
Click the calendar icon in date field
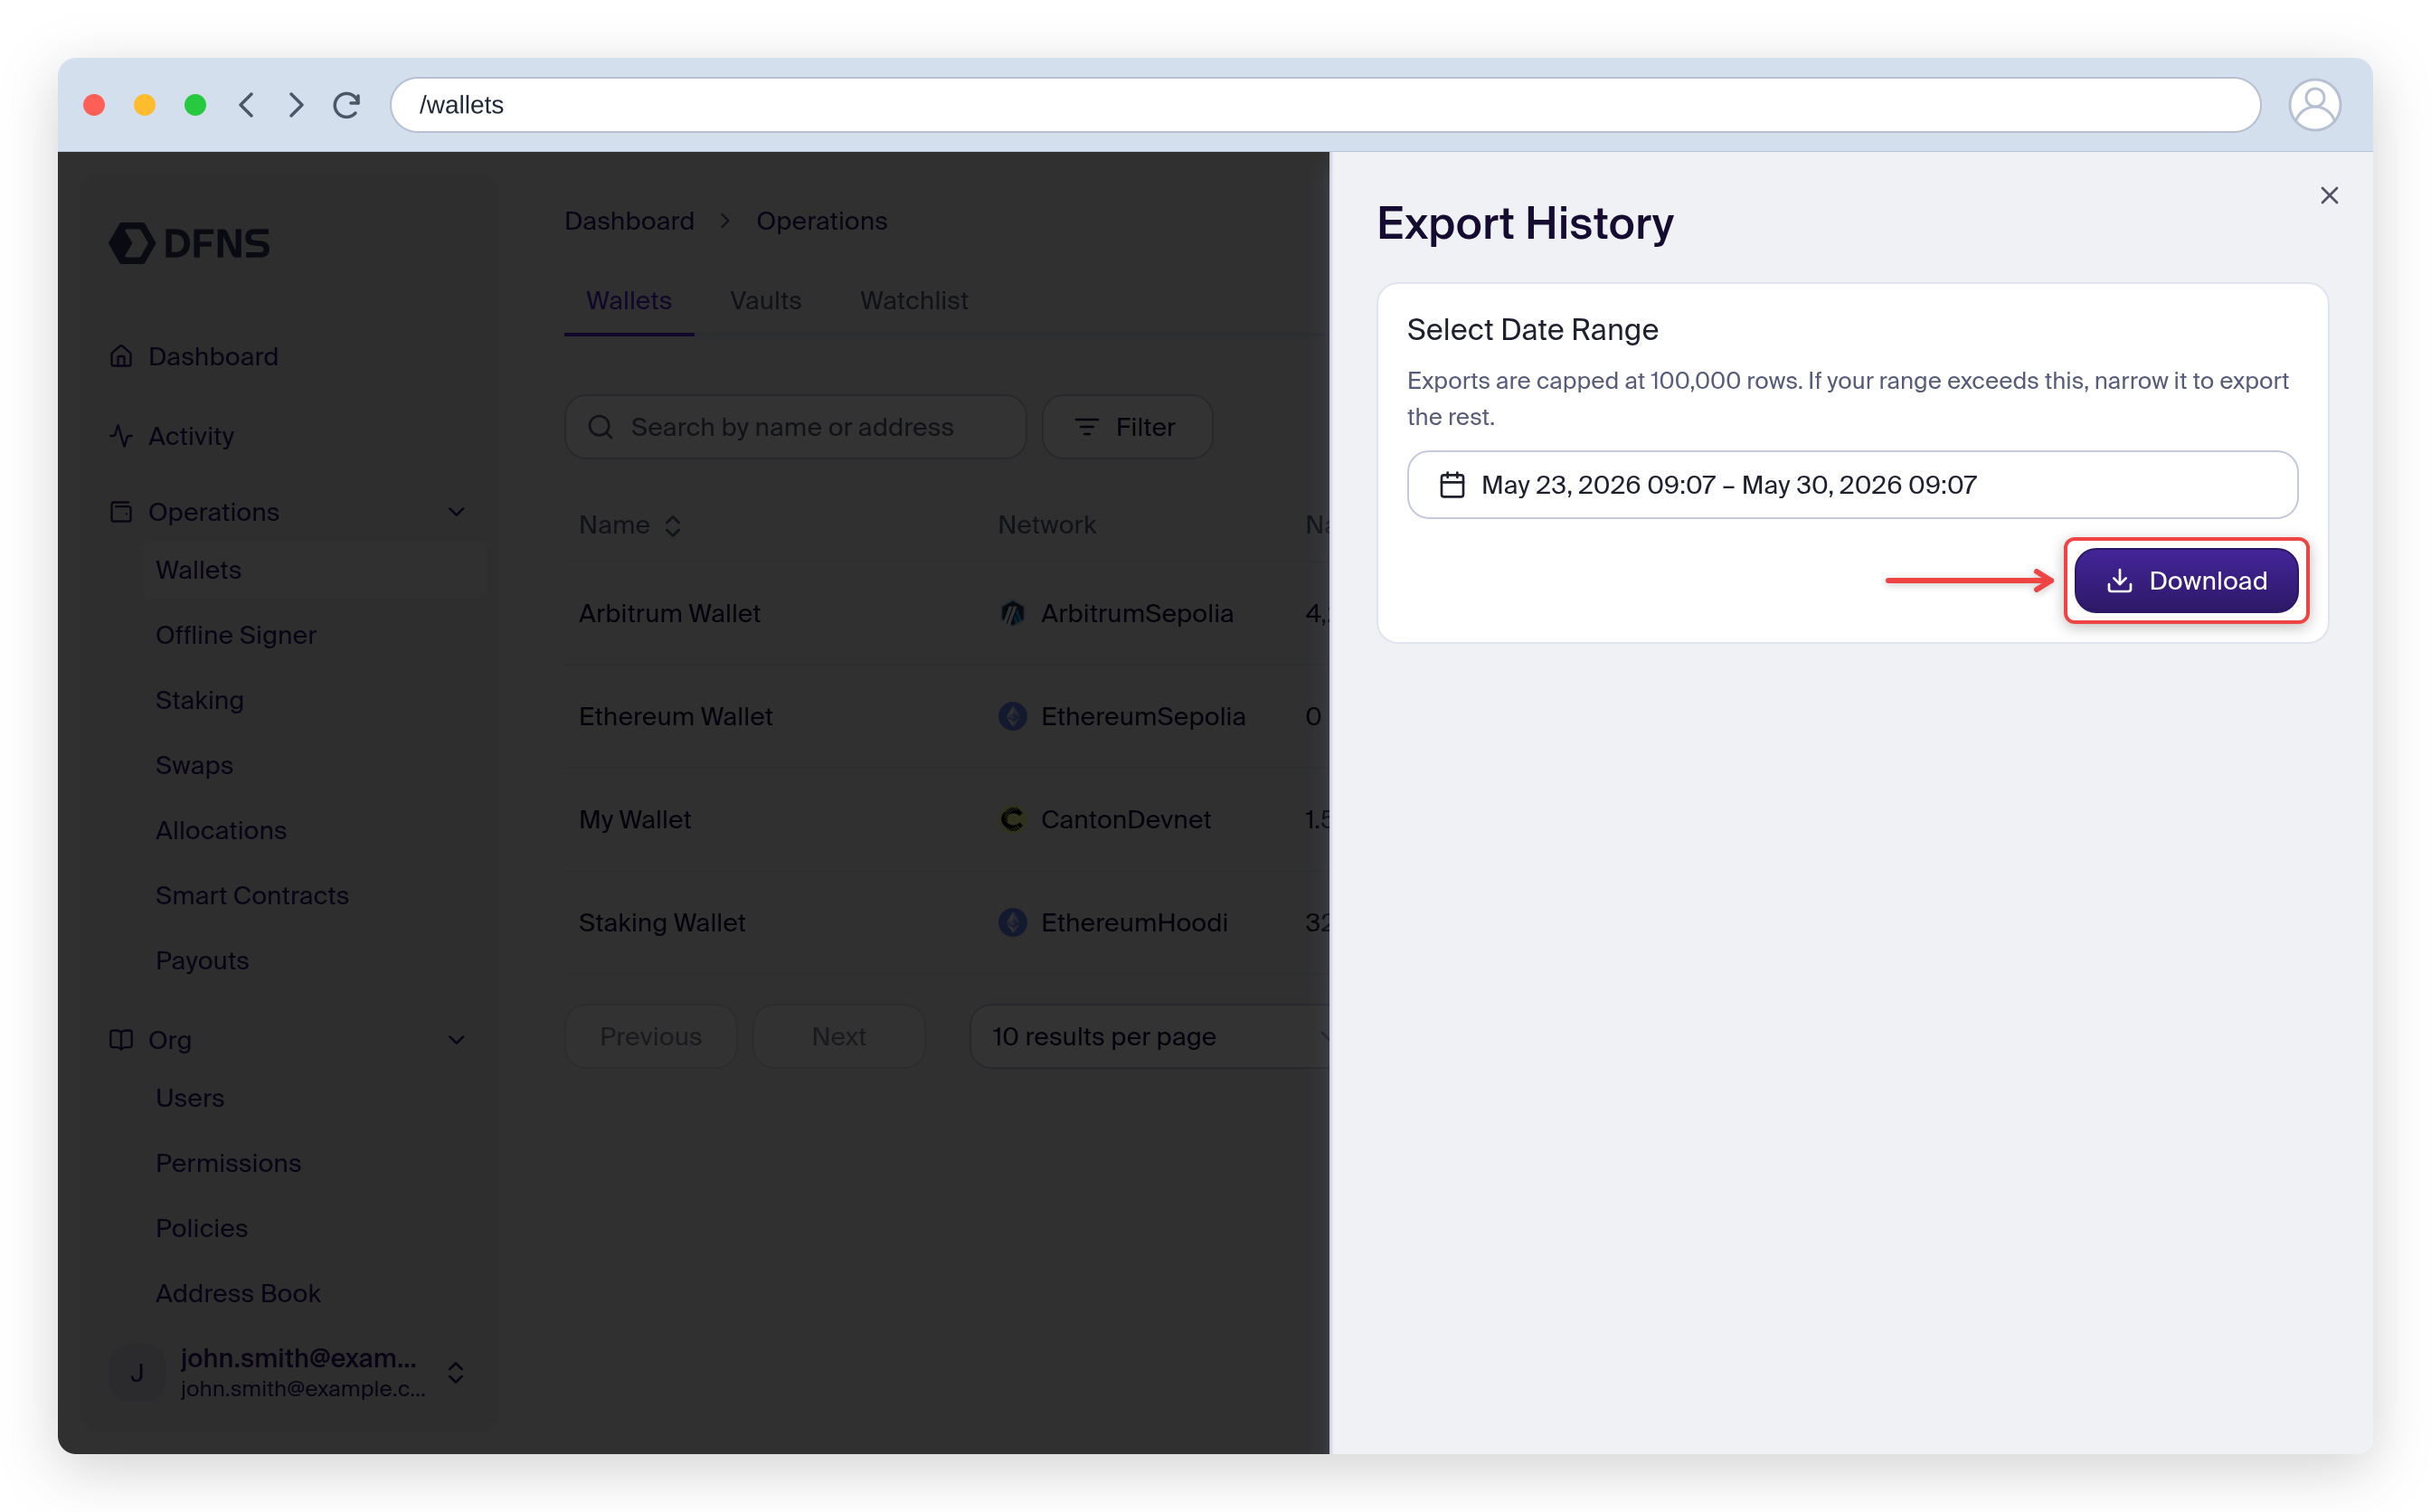pos(1451,485)
